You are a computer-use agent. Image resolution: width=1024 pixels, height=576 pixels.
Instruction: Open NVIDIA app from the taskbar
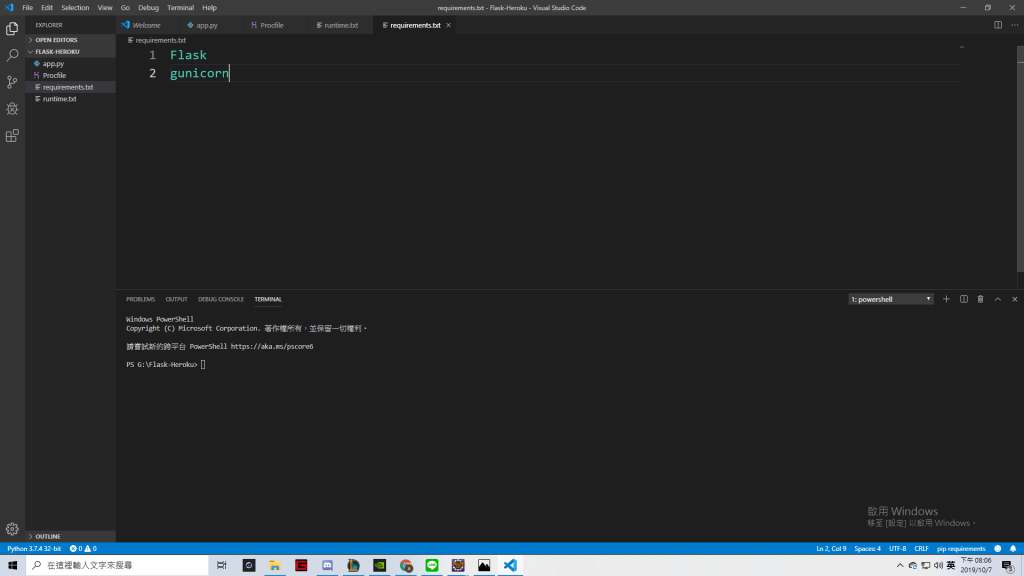click(379, 565)
